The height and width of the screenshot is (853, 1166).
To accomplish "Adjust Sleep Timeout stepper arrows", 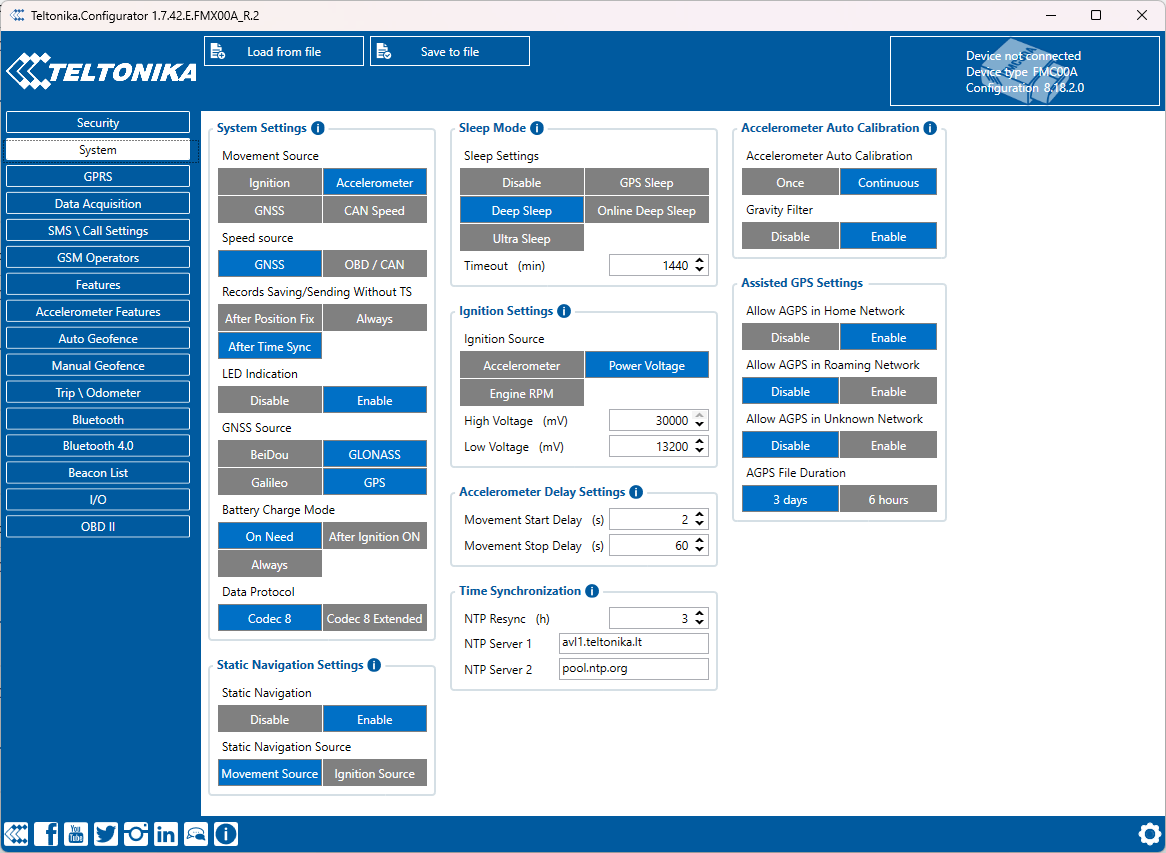I will click(x=699, y=265).
